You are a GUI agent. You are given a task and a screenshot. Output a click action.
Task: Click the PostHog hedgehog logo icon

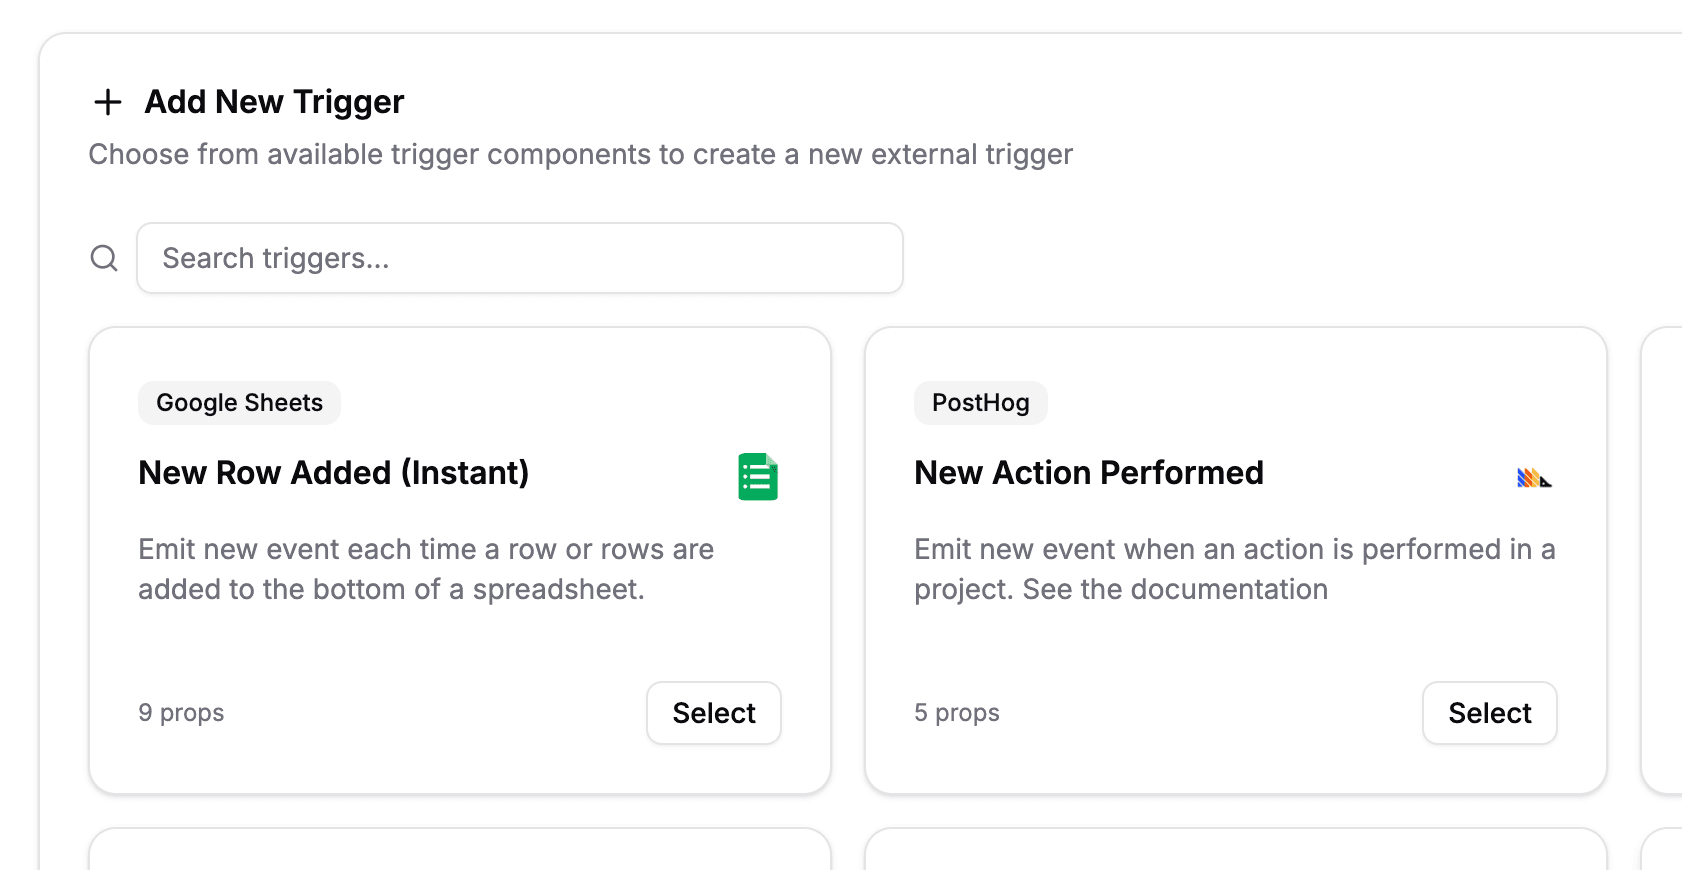click(x=1533, y=478)
